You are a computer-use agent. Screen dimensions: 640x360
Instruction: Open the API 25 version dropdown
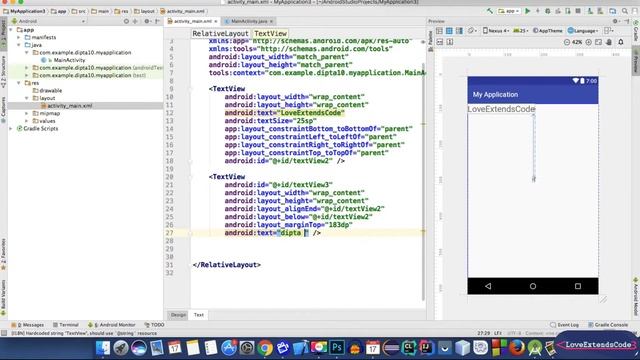[520, 31]
